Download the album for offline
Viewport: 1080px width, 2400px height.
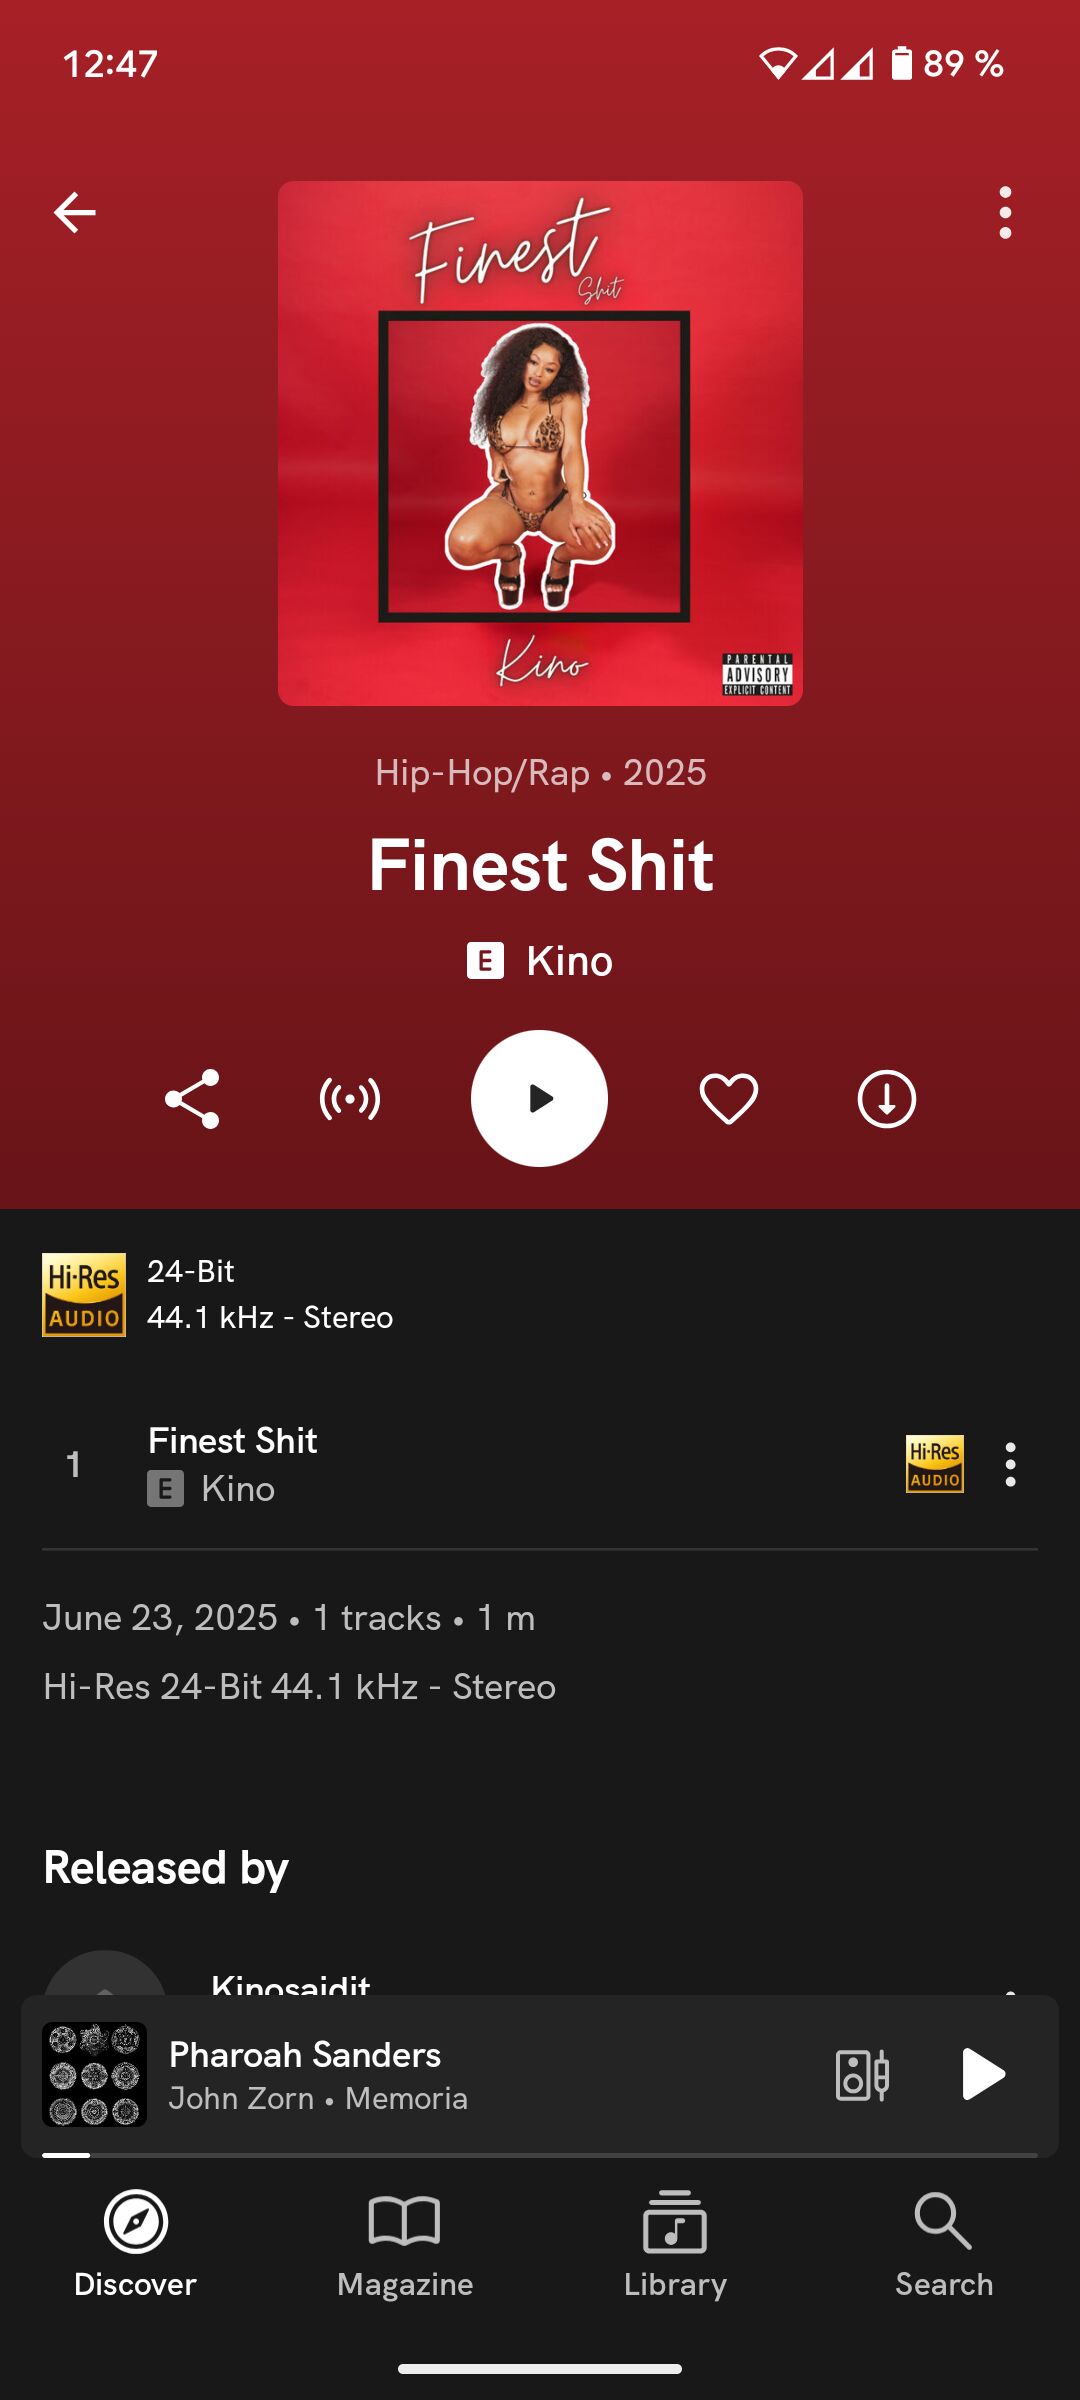(x=887, y=1099)
